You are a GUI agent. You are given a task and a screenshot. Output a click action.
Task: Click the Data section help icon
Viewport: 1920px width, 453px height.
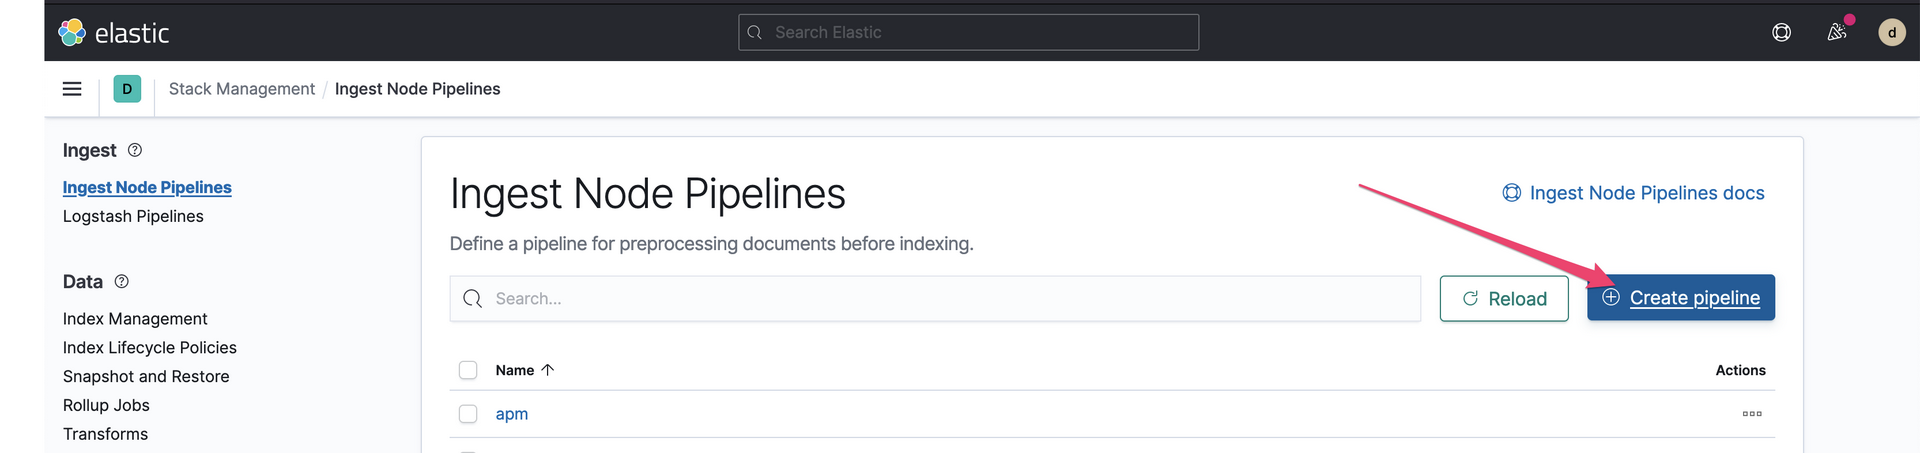coord(122,282)
